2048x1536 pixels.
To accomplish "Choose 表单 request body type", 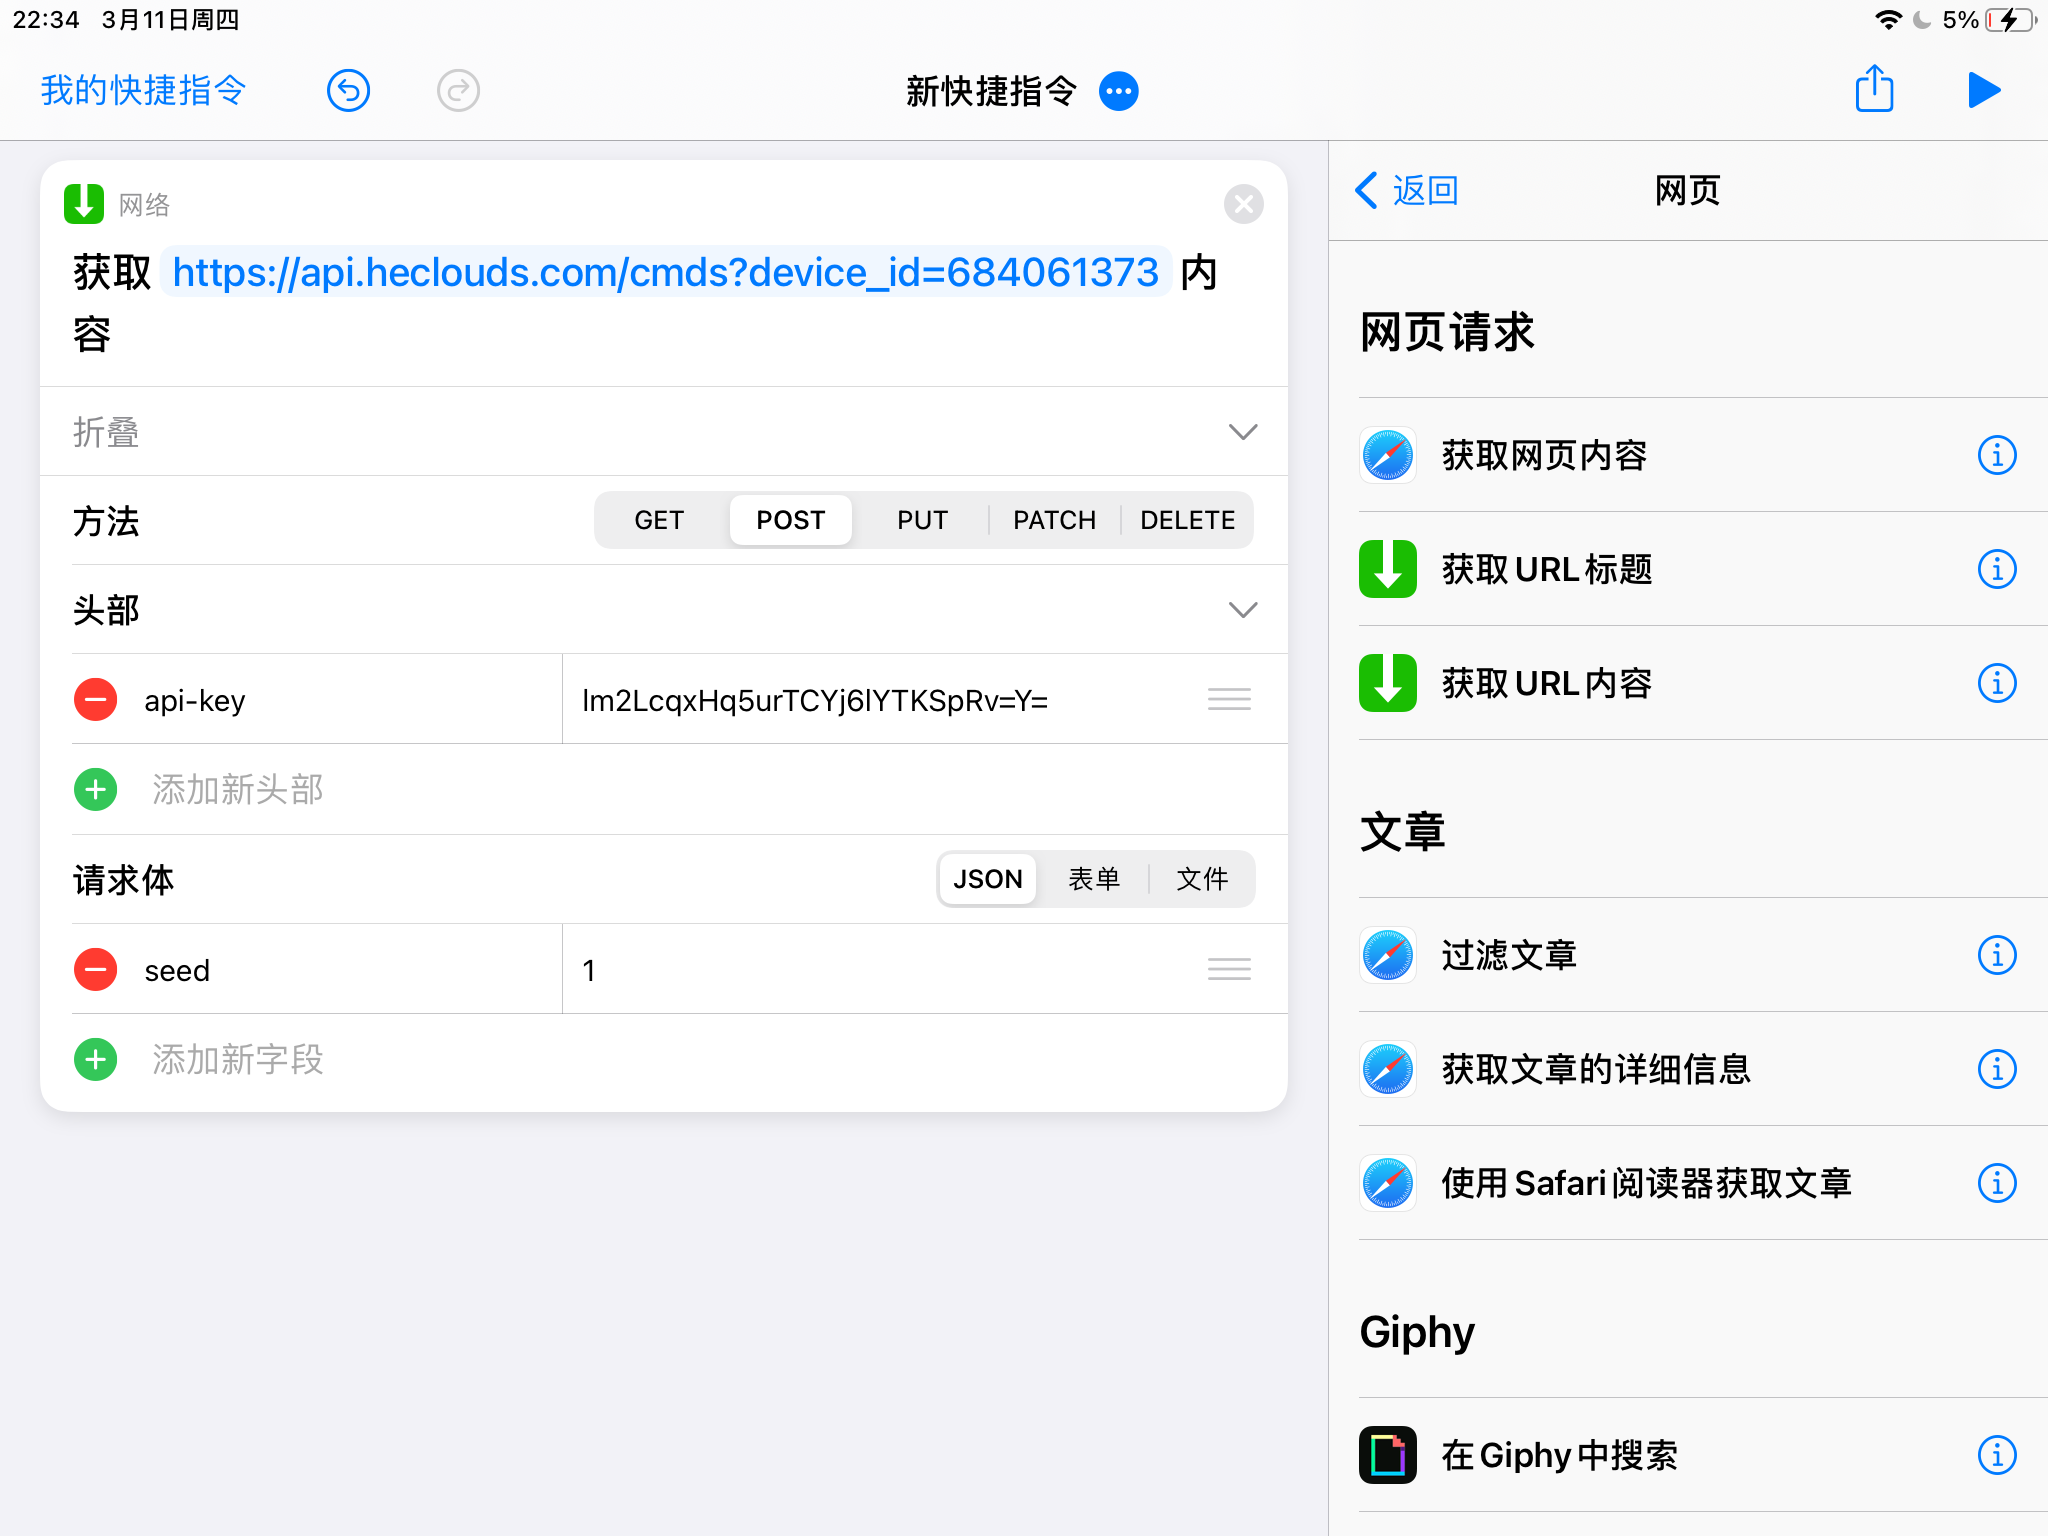I will tap(1094, 879).
